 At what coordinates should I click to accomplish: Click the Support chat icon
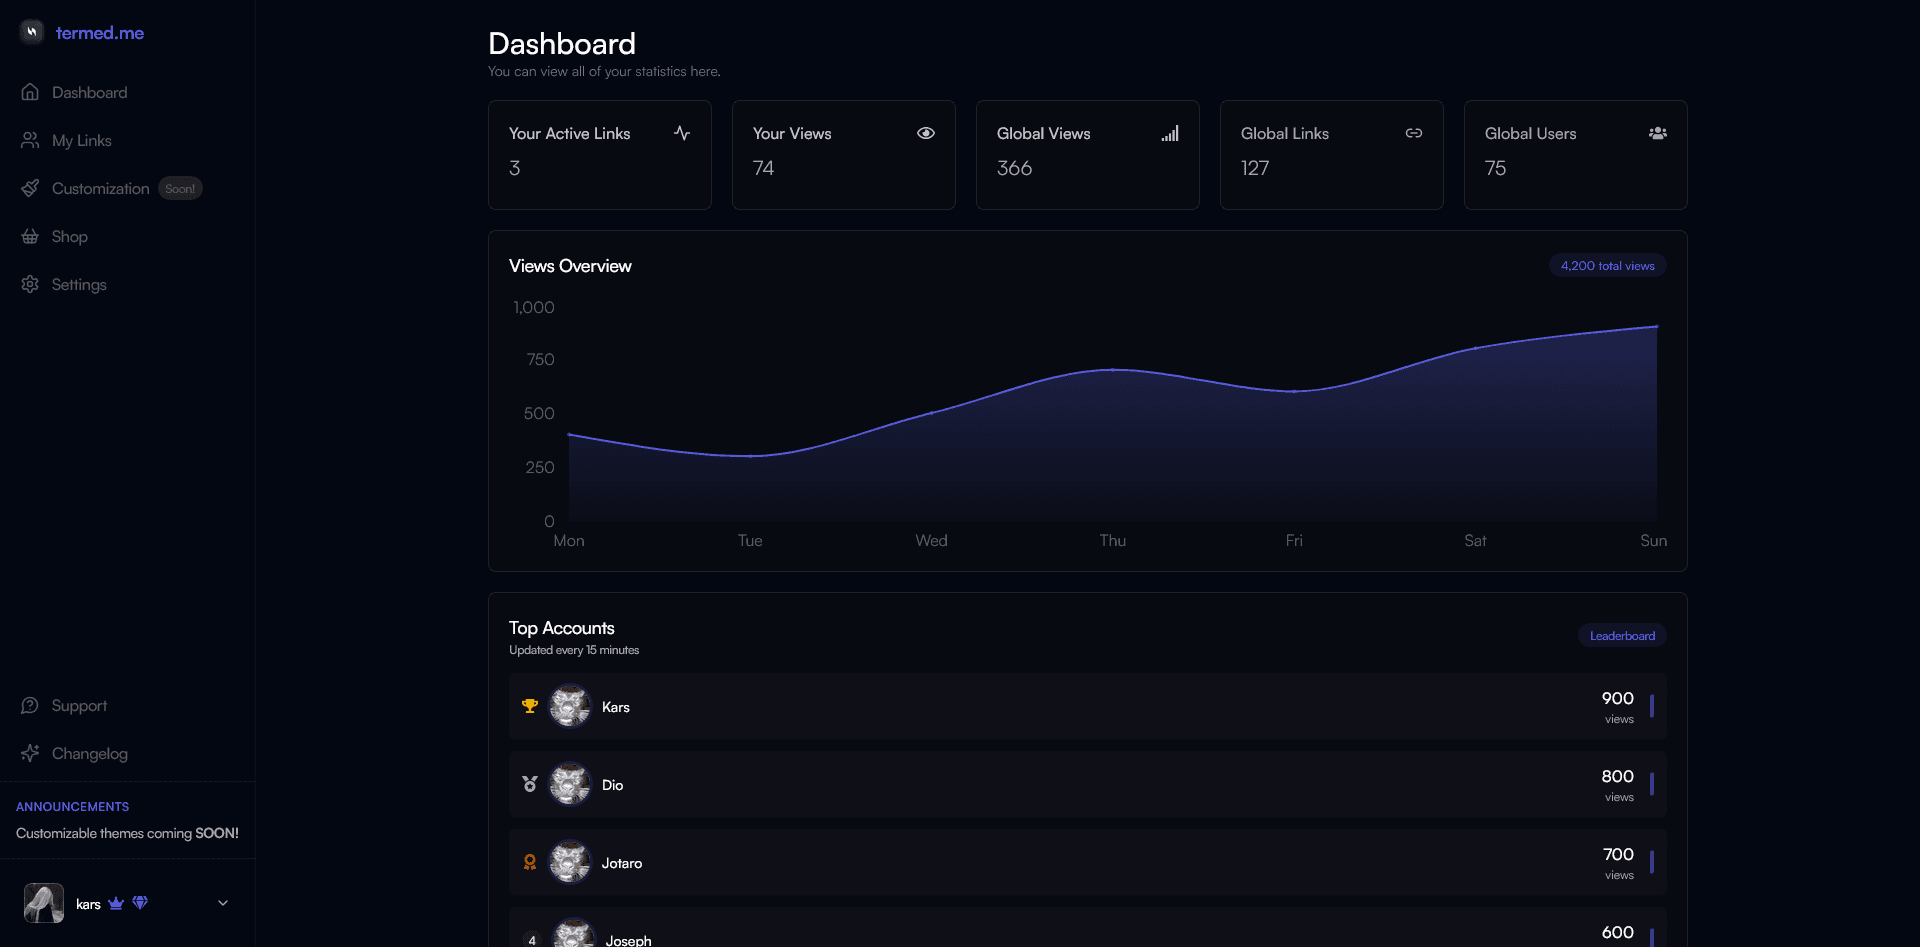(30, 705)
